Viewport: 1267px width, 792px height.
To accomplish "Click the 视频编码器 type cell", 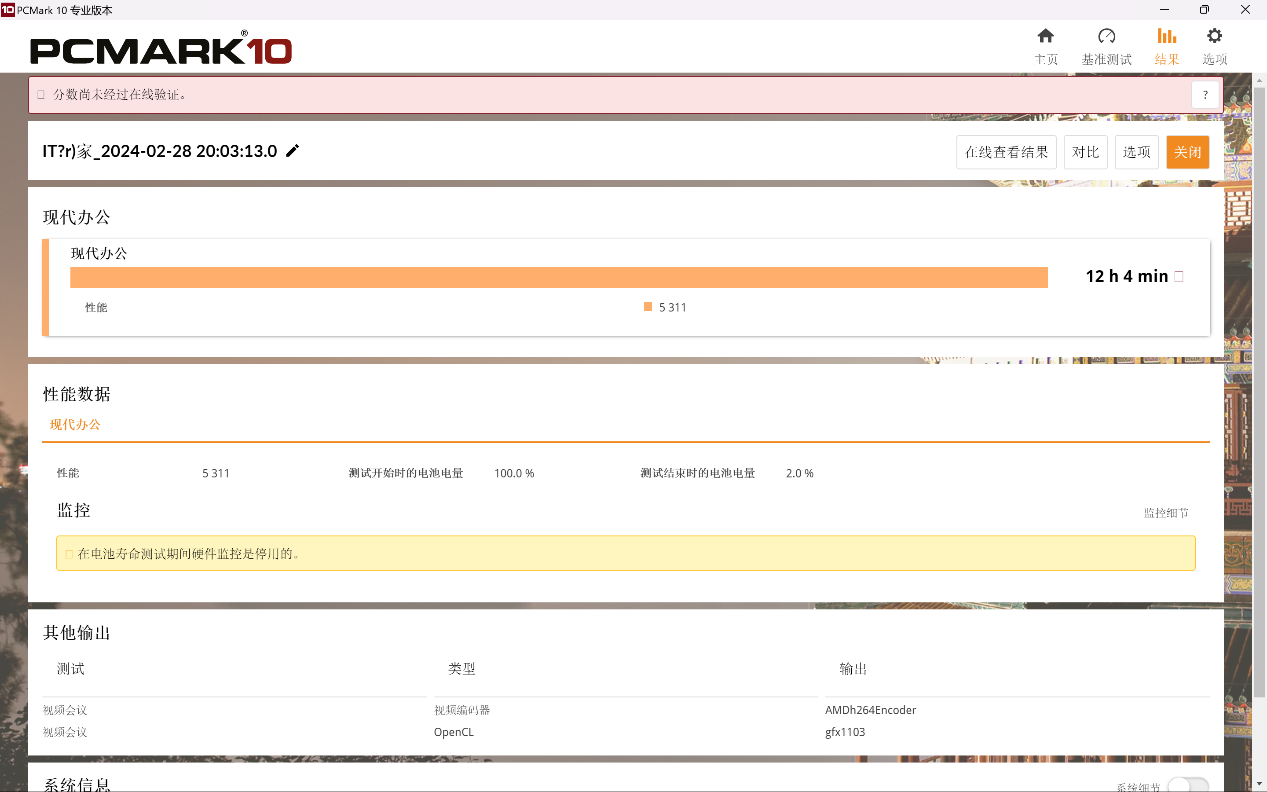I will click(x=462, y=710).
